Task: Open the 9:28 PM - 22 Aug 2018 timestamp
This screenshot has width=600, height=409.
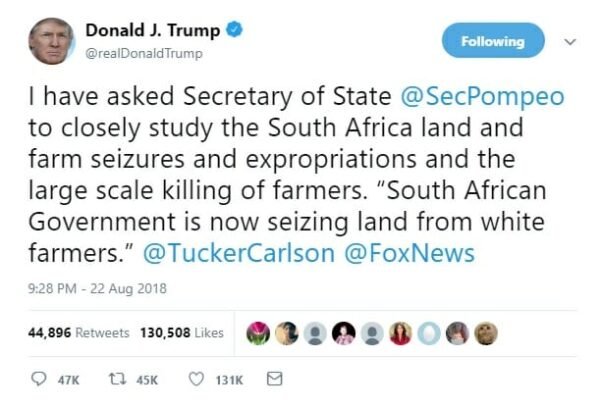Action: pyautogui.click(x=97, y=288)
